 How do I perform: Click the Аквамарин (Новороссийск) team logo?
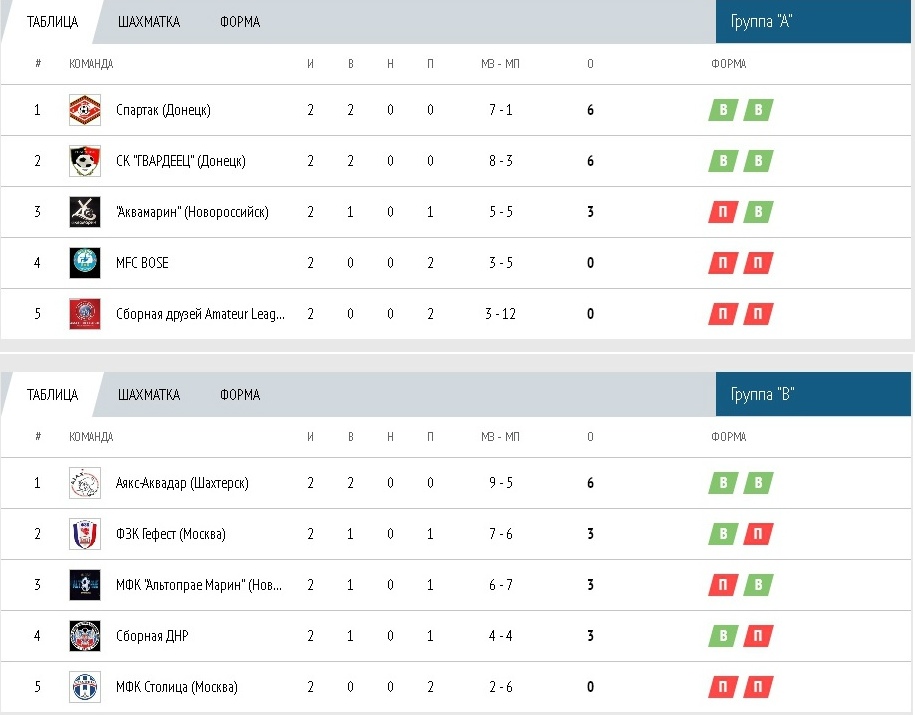[x=85, y=212]
